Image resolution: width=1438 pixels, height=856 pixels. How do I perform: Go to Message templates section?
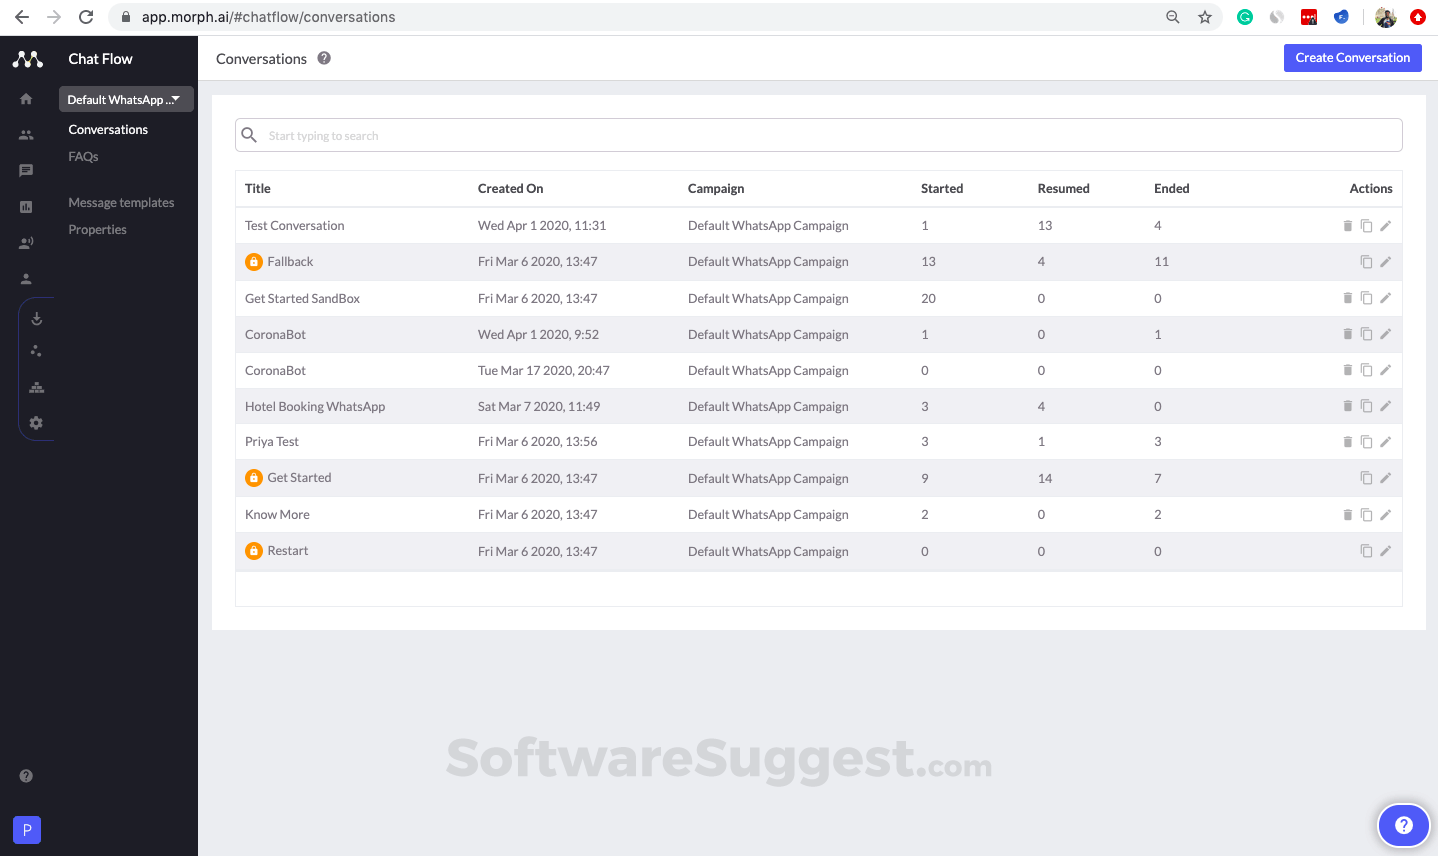click(x=121, y=203)
